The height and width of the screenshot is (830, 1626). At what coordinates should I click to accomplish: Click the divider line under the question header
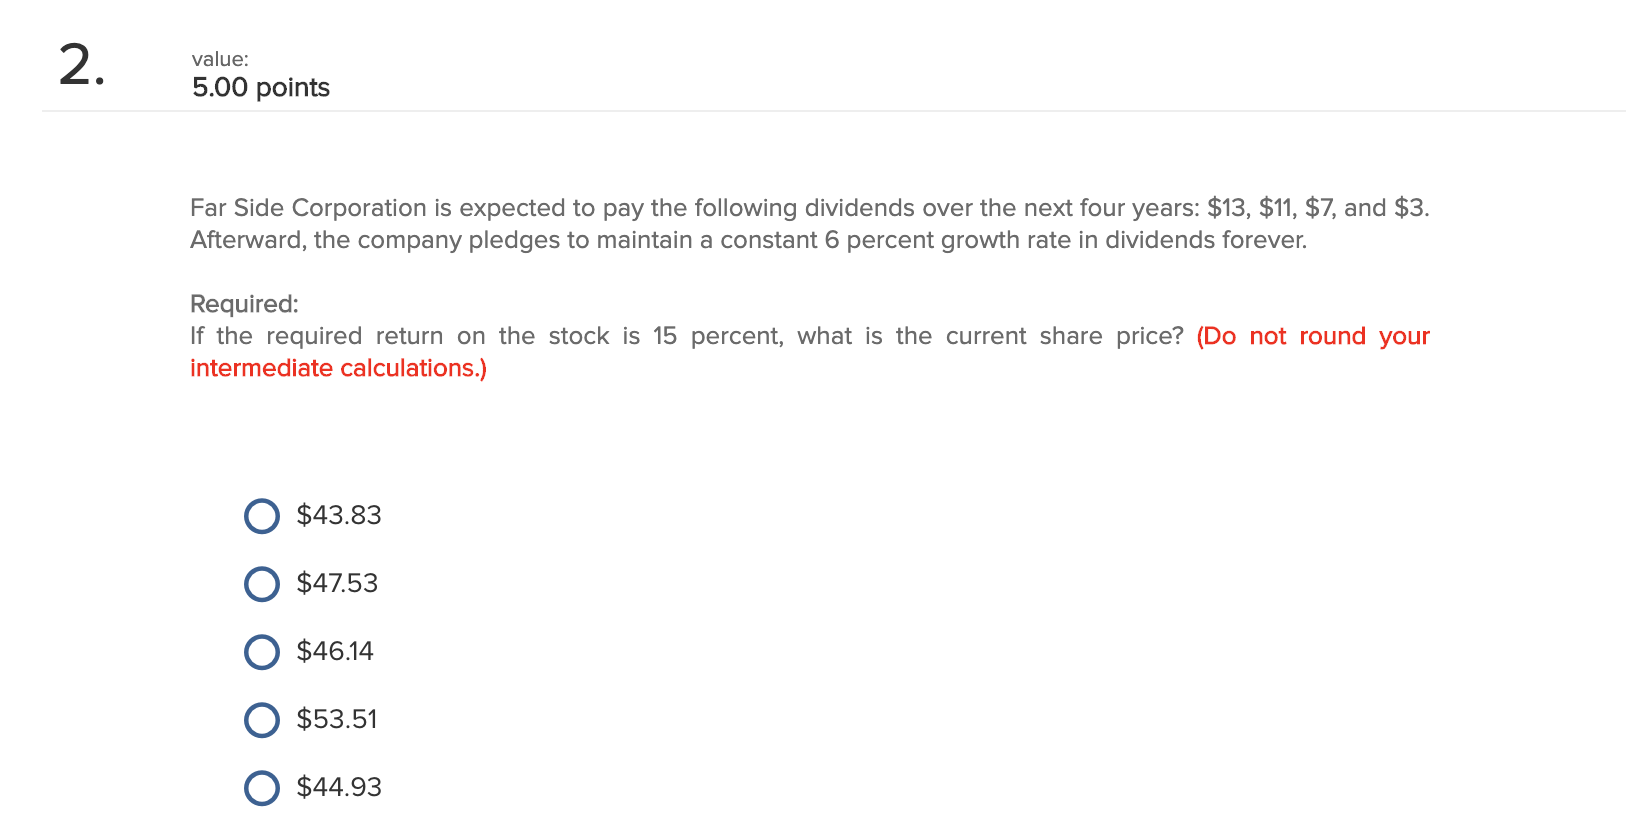click(813, 113)
